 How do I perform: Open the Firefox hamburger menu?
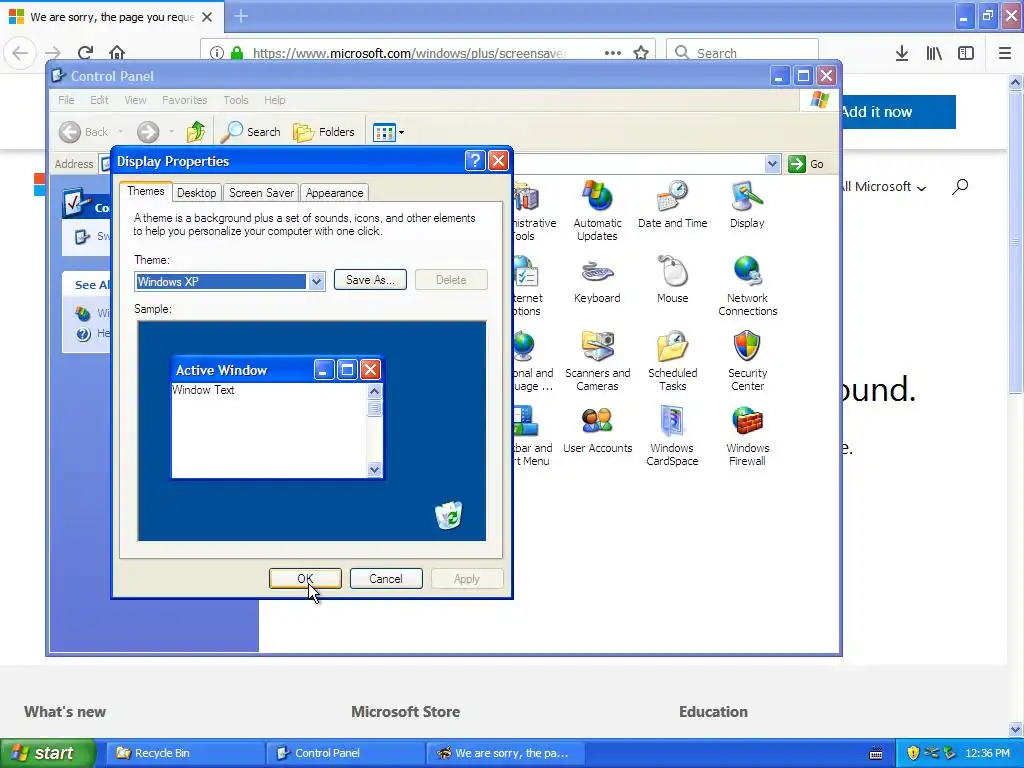1004,53
